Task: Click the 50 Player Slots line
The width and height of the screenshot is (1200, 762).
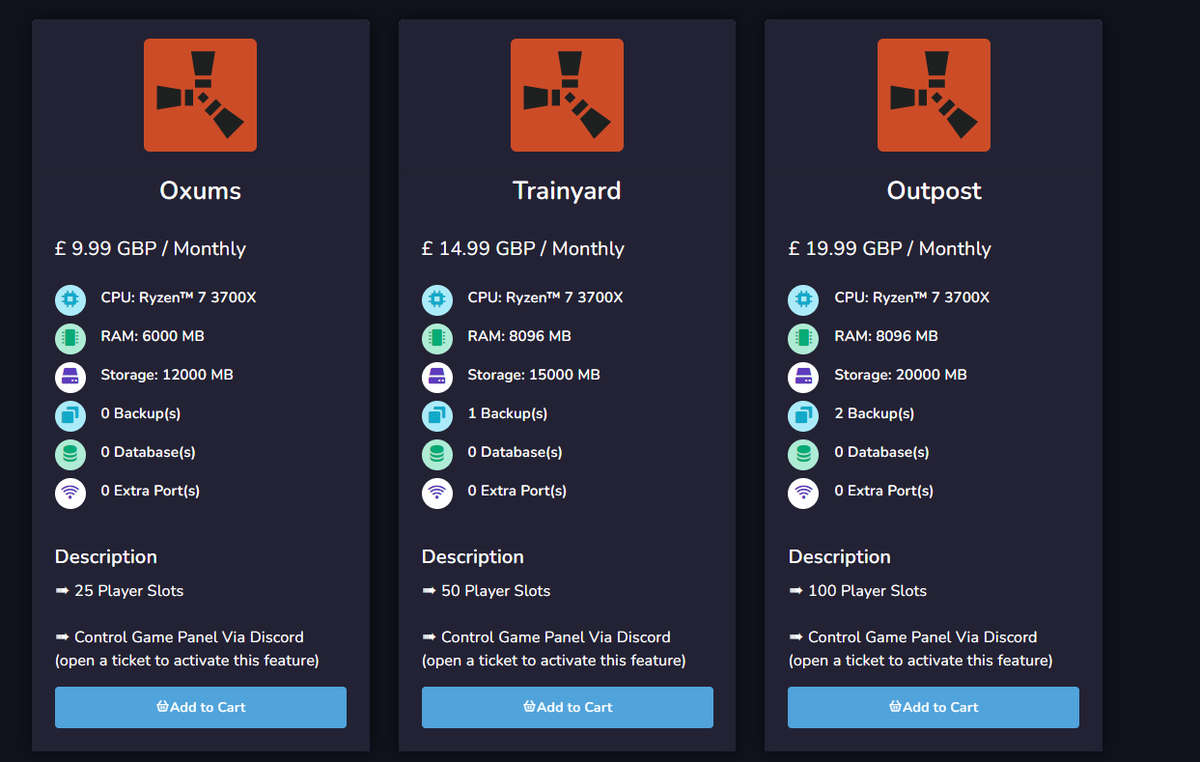Action: coord(486,591)
